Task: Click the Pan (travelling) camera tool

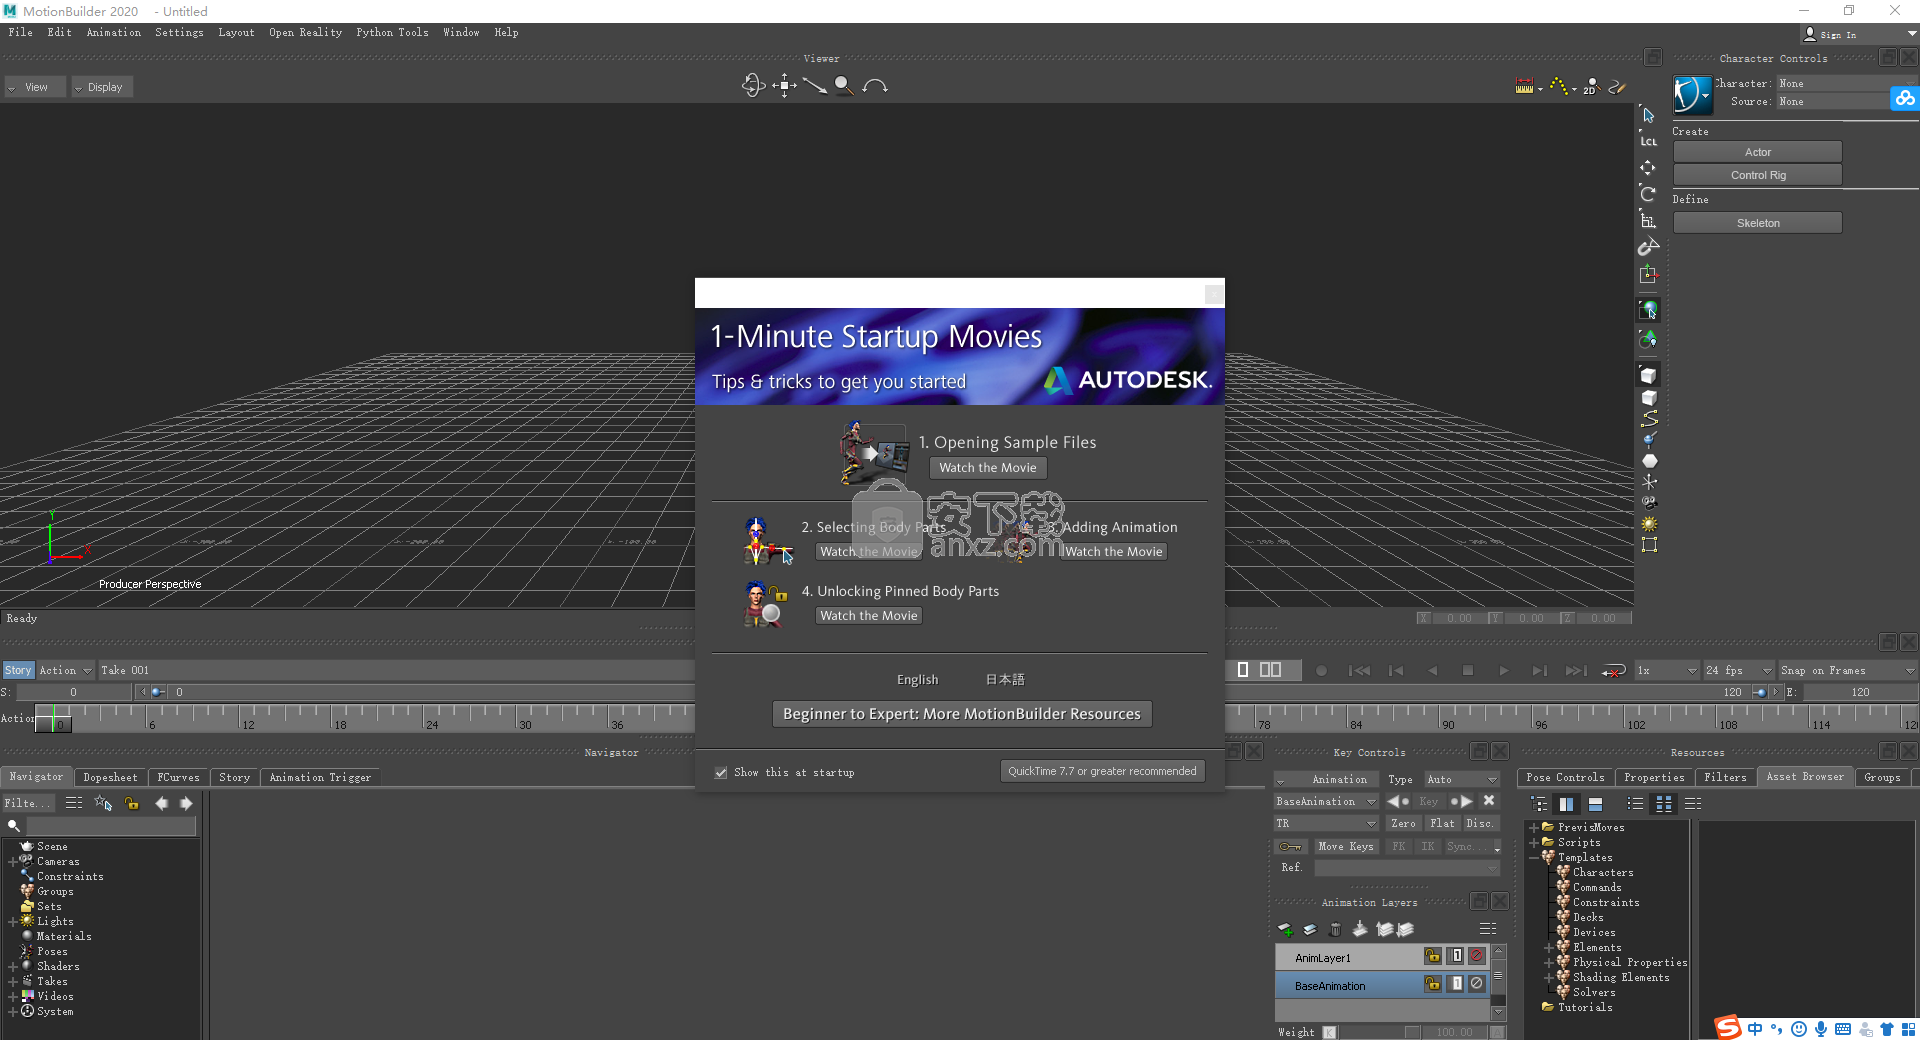Action: tap(784, 86)
